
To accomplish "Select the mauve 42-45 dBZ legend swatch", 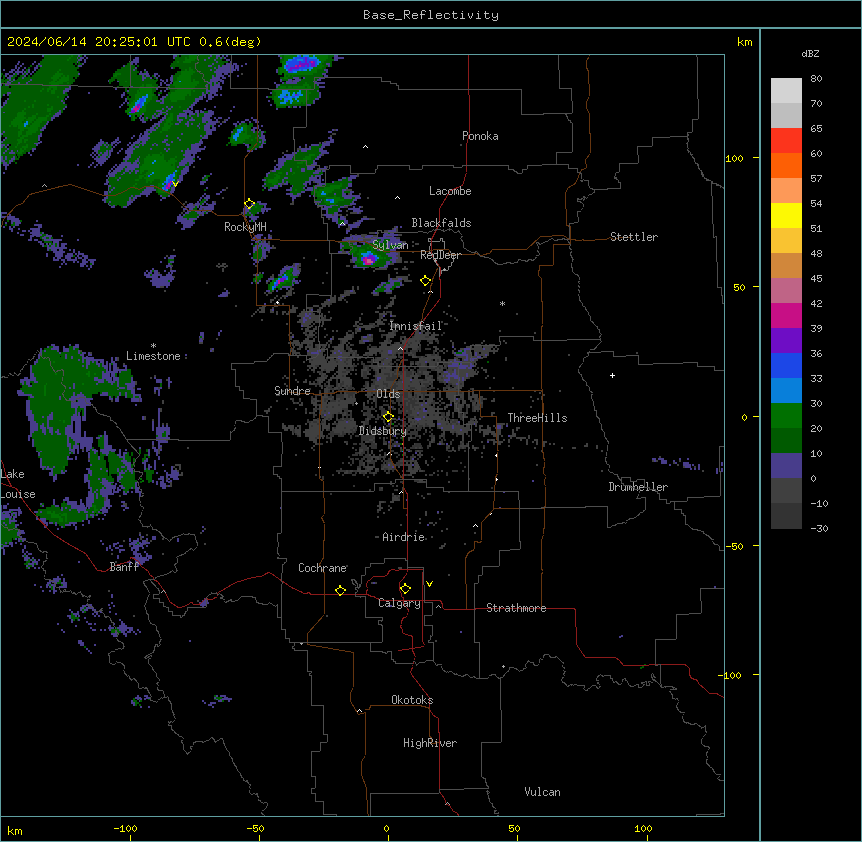I will [x=786, y=291].
